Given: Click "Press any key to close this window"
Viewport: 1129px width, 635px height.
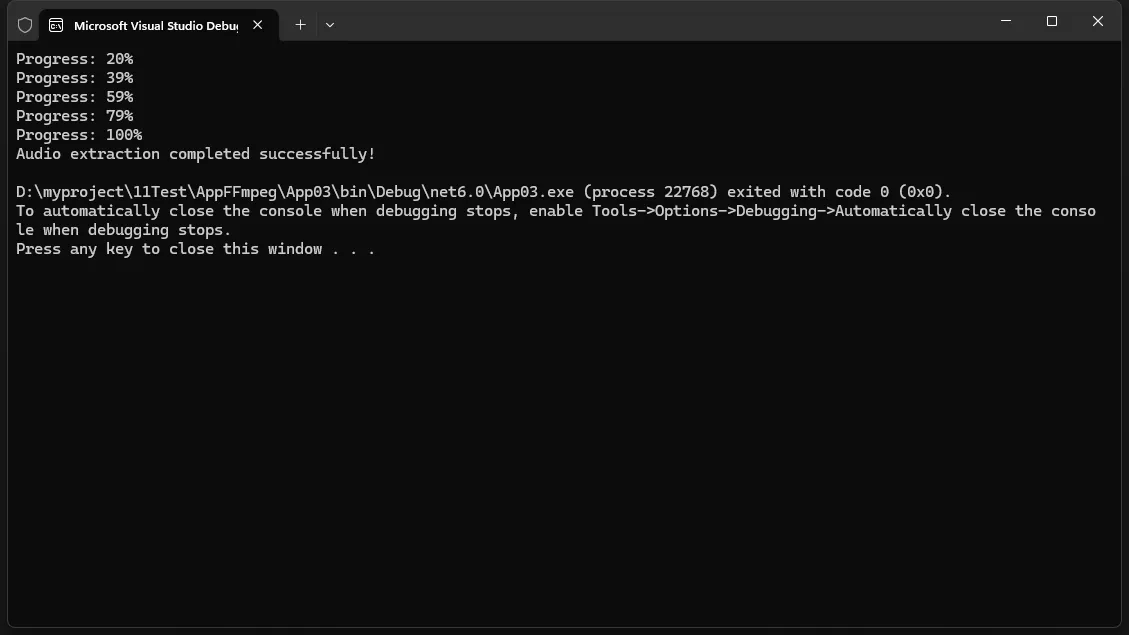Looking at the screenshot, I should coord(196,249).
